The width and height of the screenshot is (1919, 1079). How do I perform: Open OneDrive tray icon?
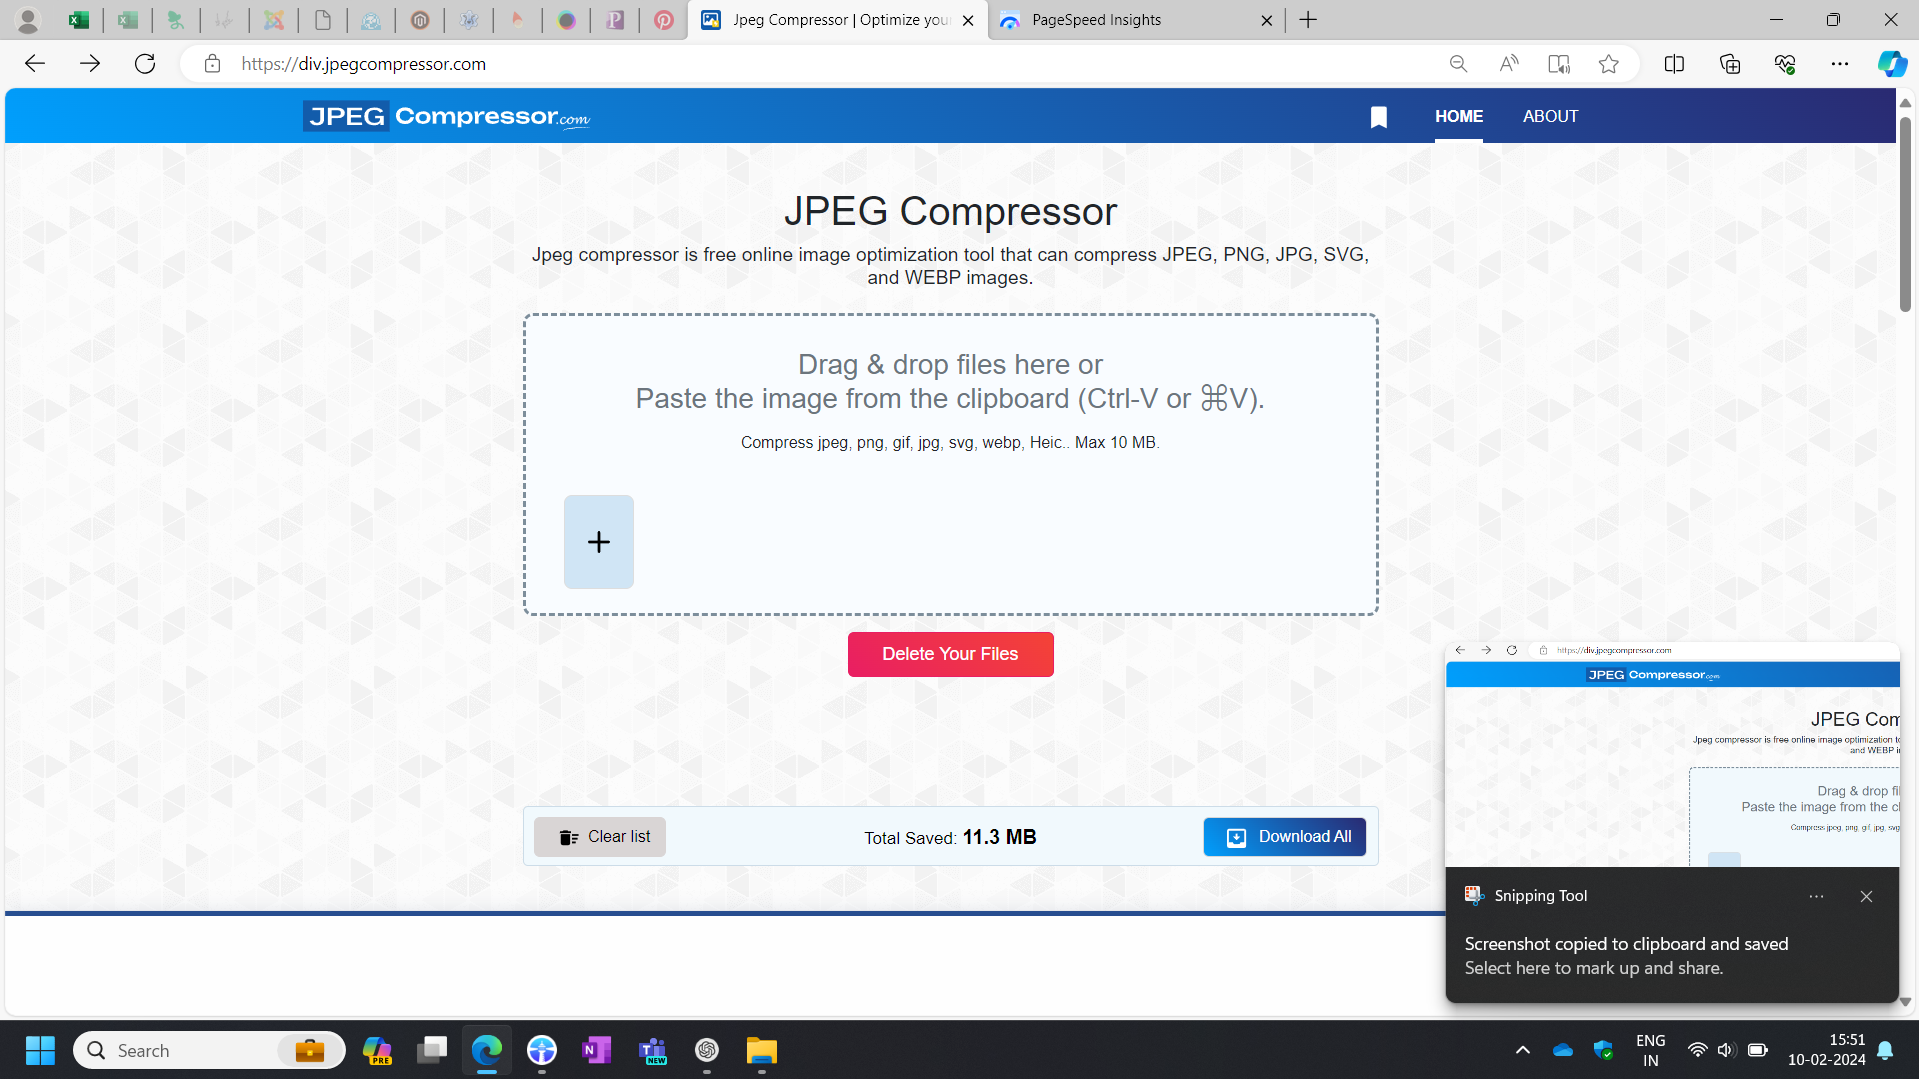pos(1563,1051)
